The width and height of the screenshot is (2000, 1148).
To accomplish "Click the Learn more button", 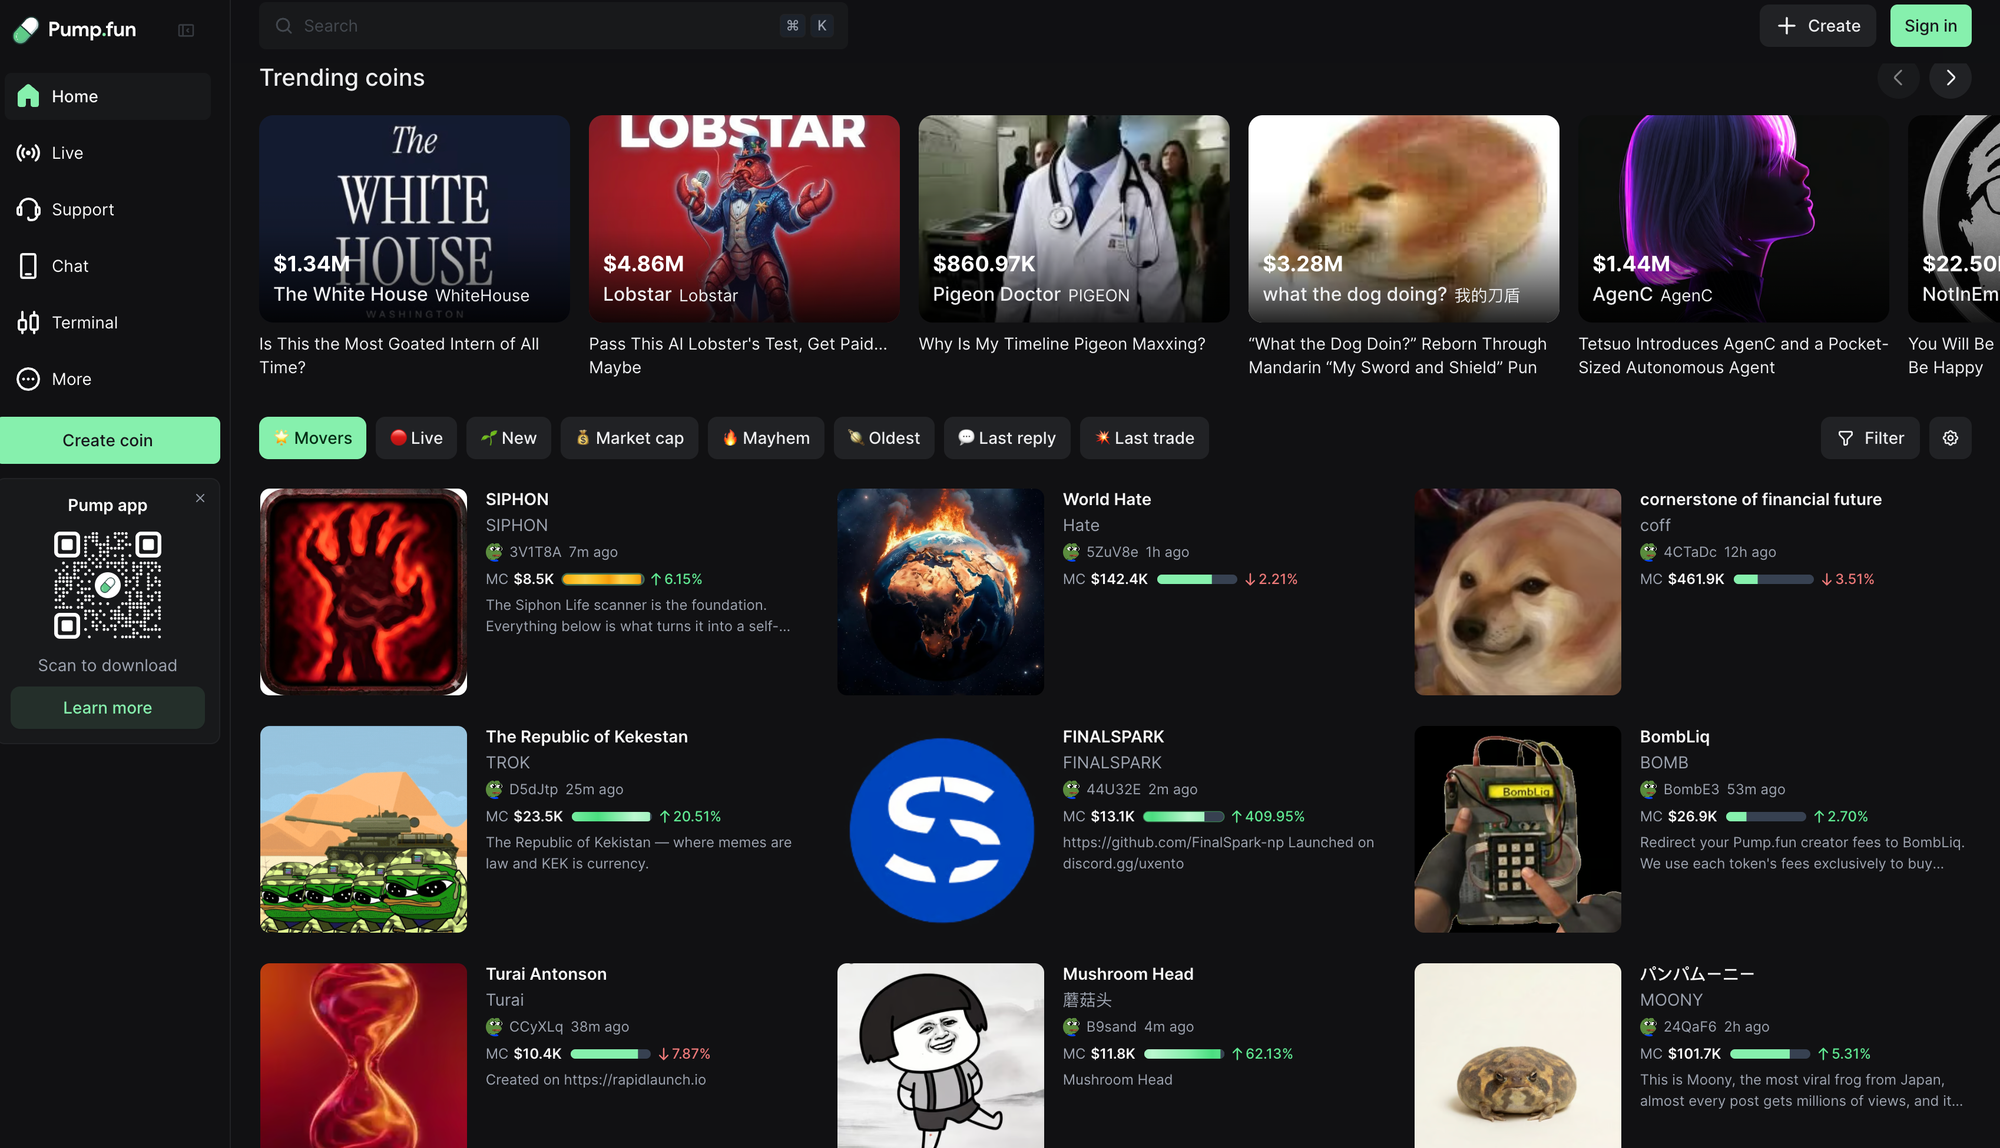I will point(107,708).
